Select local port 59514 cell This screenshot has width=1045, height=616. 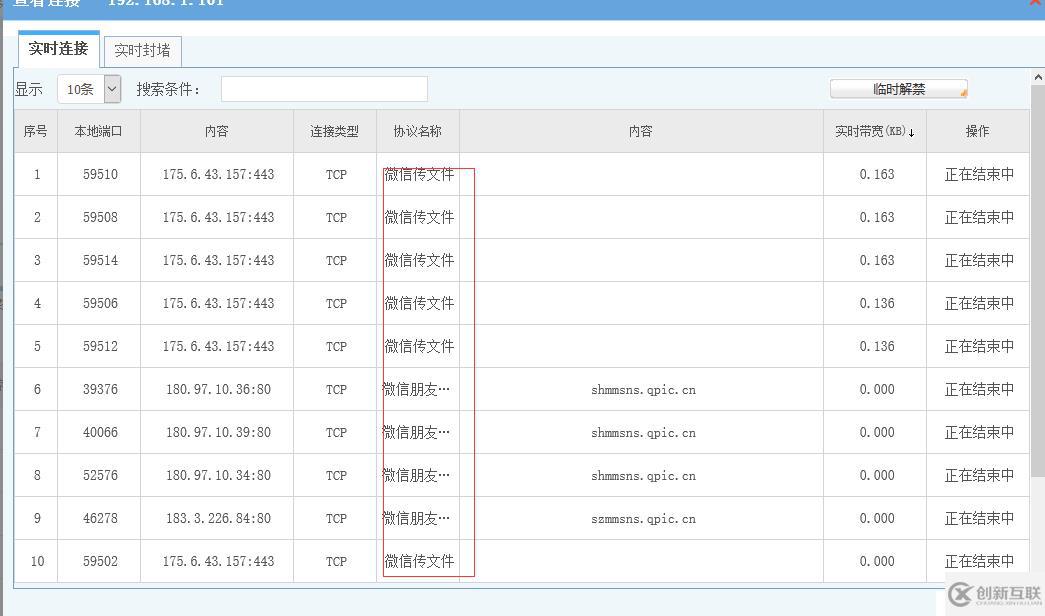click(100, 261)
